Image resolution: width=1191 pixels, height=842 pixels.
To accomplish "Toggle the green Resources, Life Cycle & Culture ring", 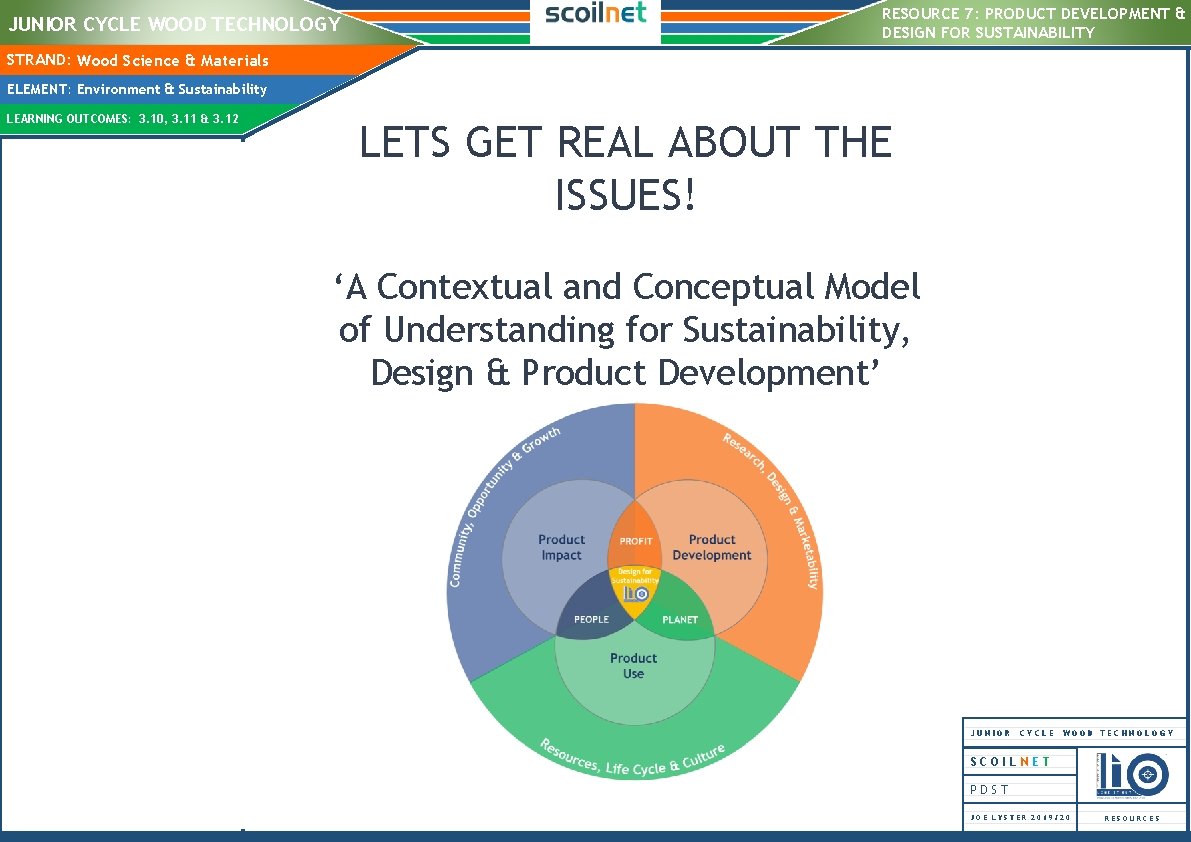I will [x=634, y=762].
